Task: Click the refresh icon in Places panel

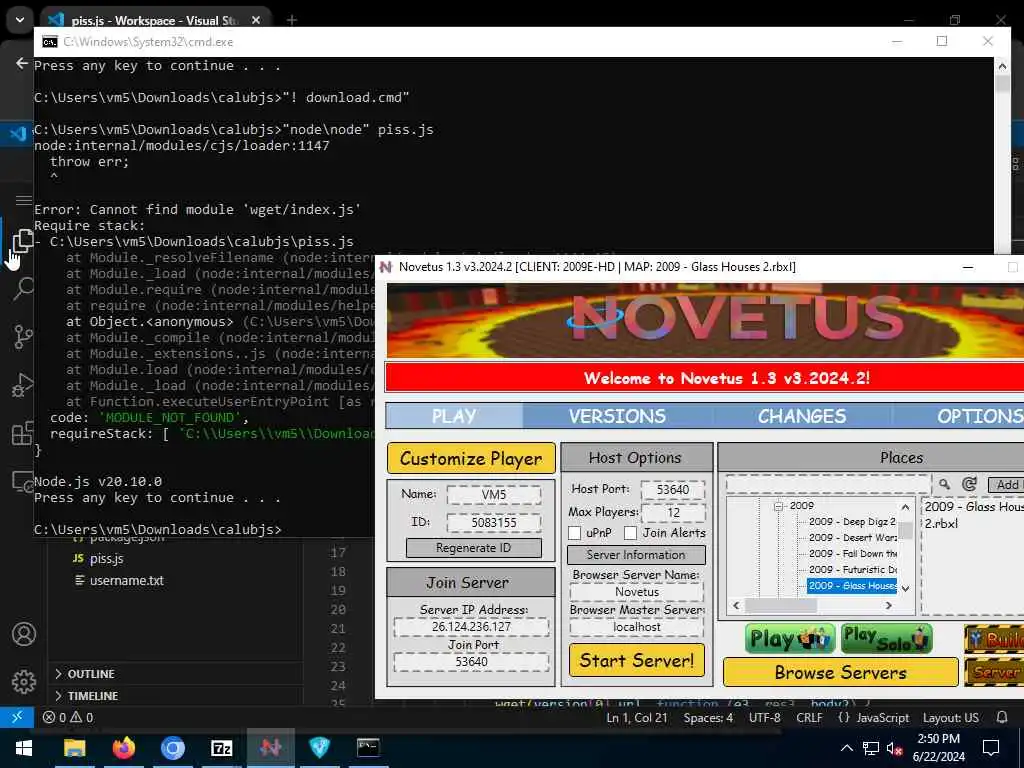Action: [969, 484]
